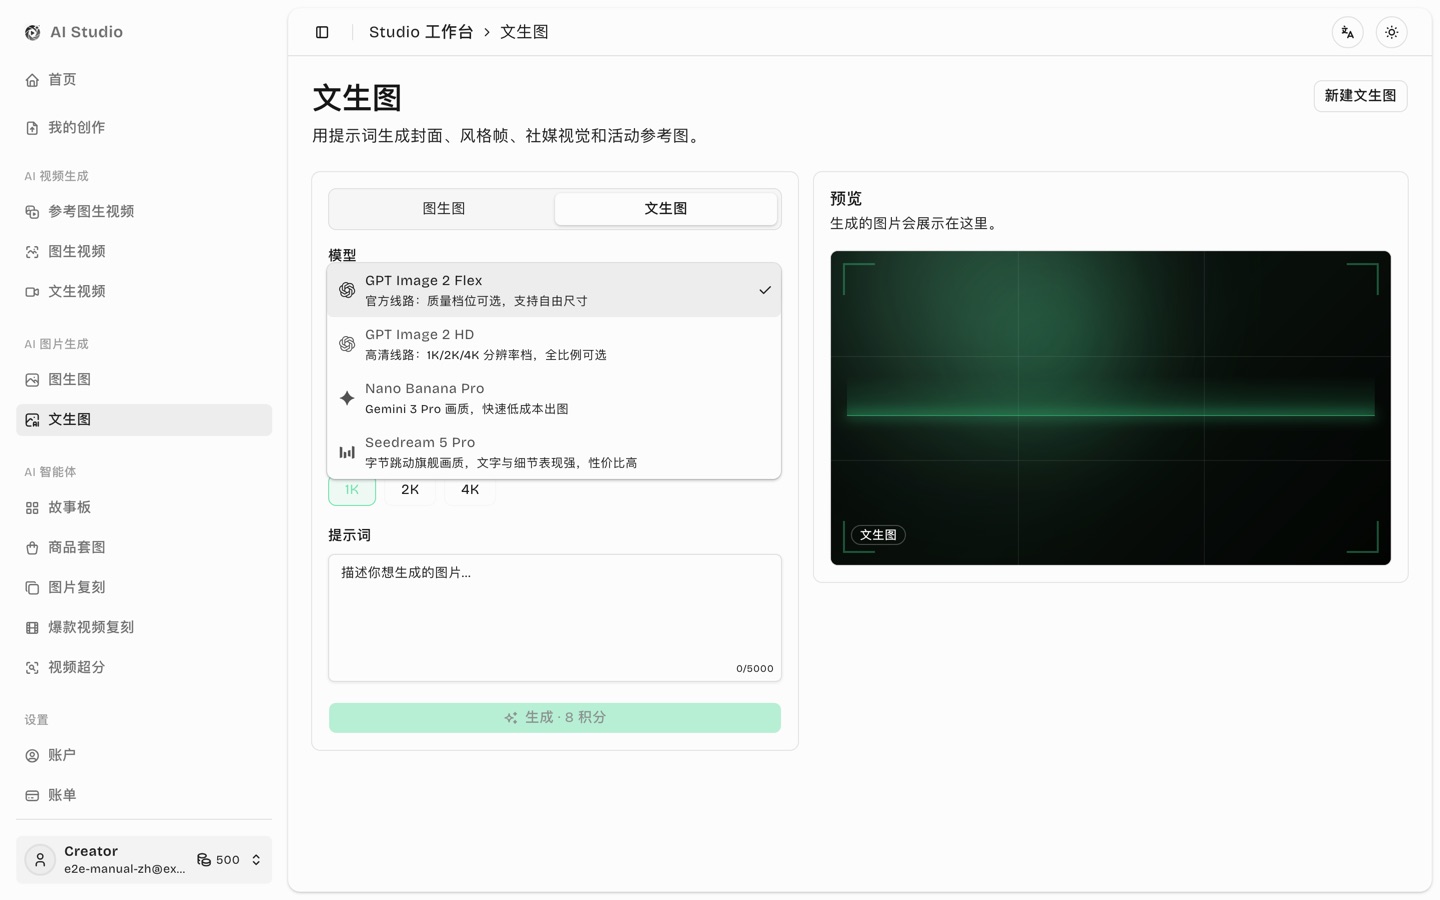This screenshot has height=900, width=1440.
Task: Click the sparkle icon beside Nano Banana Pro
Action: point(347,398)
